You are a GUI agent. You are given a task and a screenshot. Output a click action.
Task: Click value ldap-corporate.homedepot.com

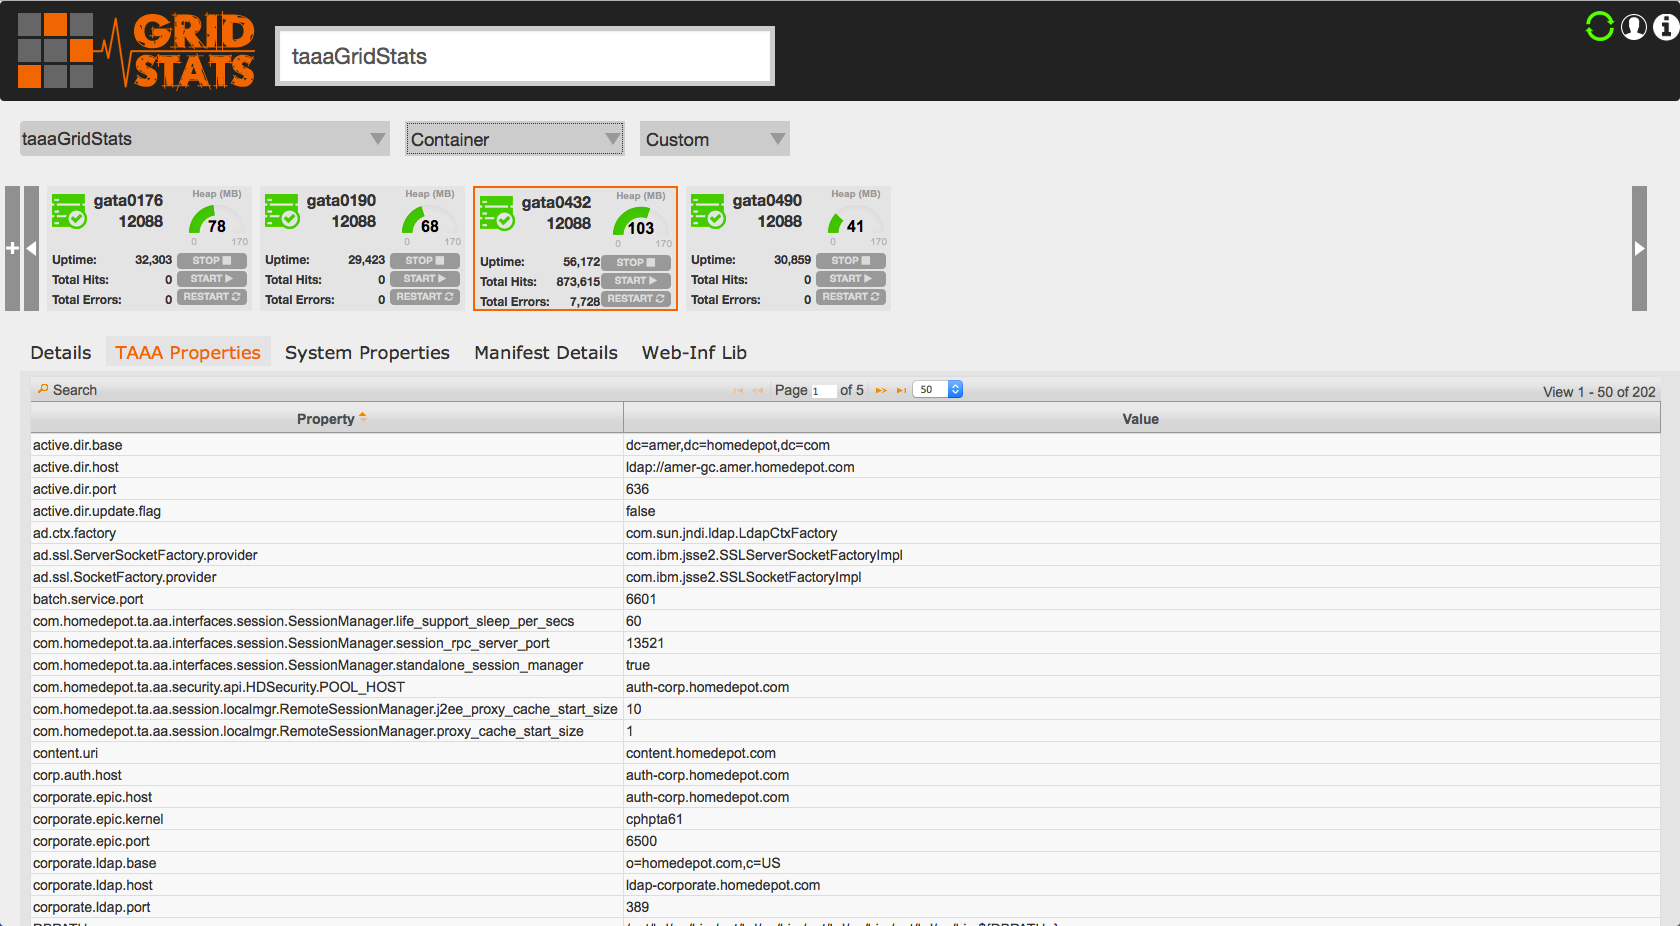pyautogui.click(x=723, y=885)
